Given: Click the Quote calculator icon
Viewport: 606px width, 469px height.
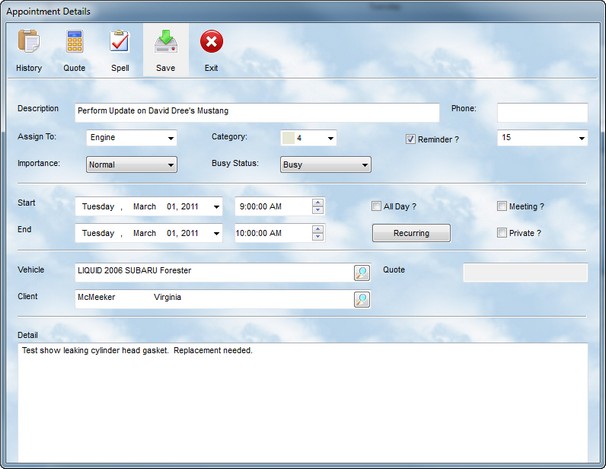Looking at the screenshot, I should 74,43.
